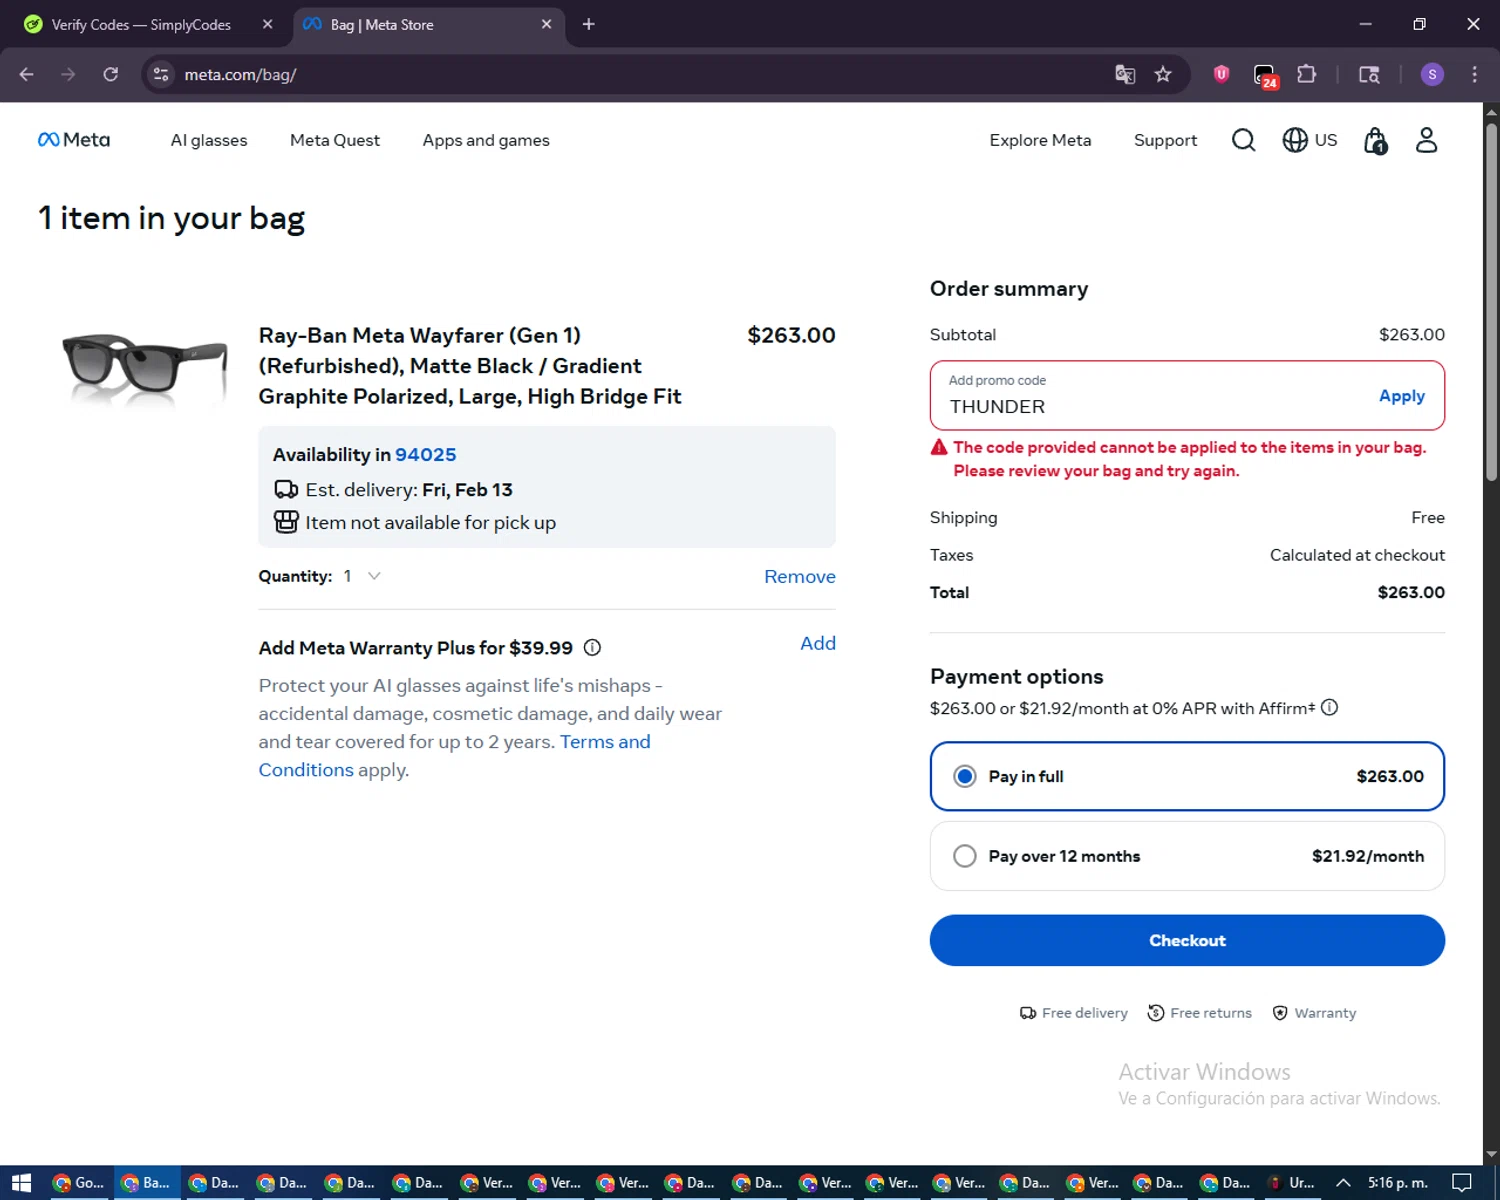Select the Pay in full option
Screen dimensions: 1500x1200
1187,776
